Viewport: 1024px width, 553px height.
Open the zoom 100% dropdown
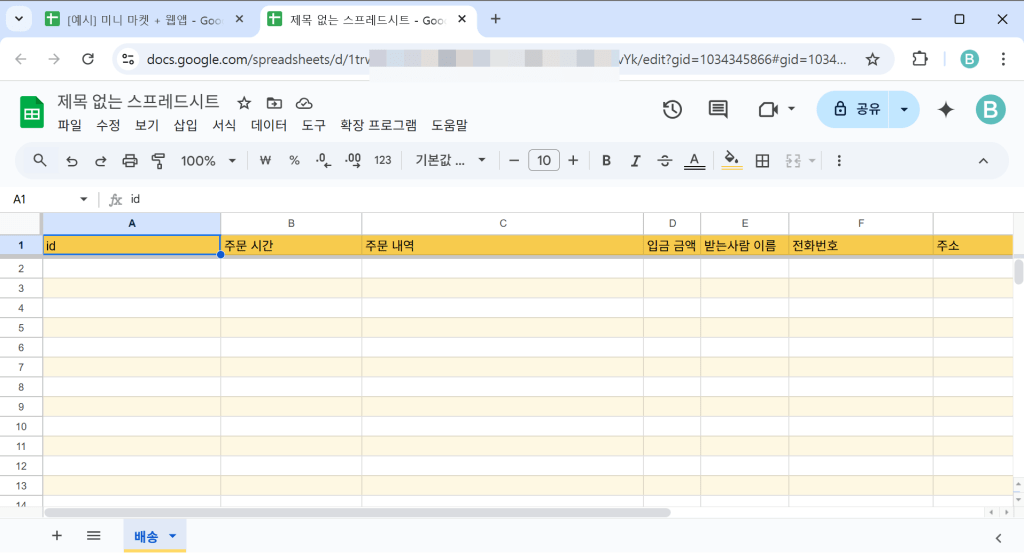pyautogui.click(x=208, y=161)
